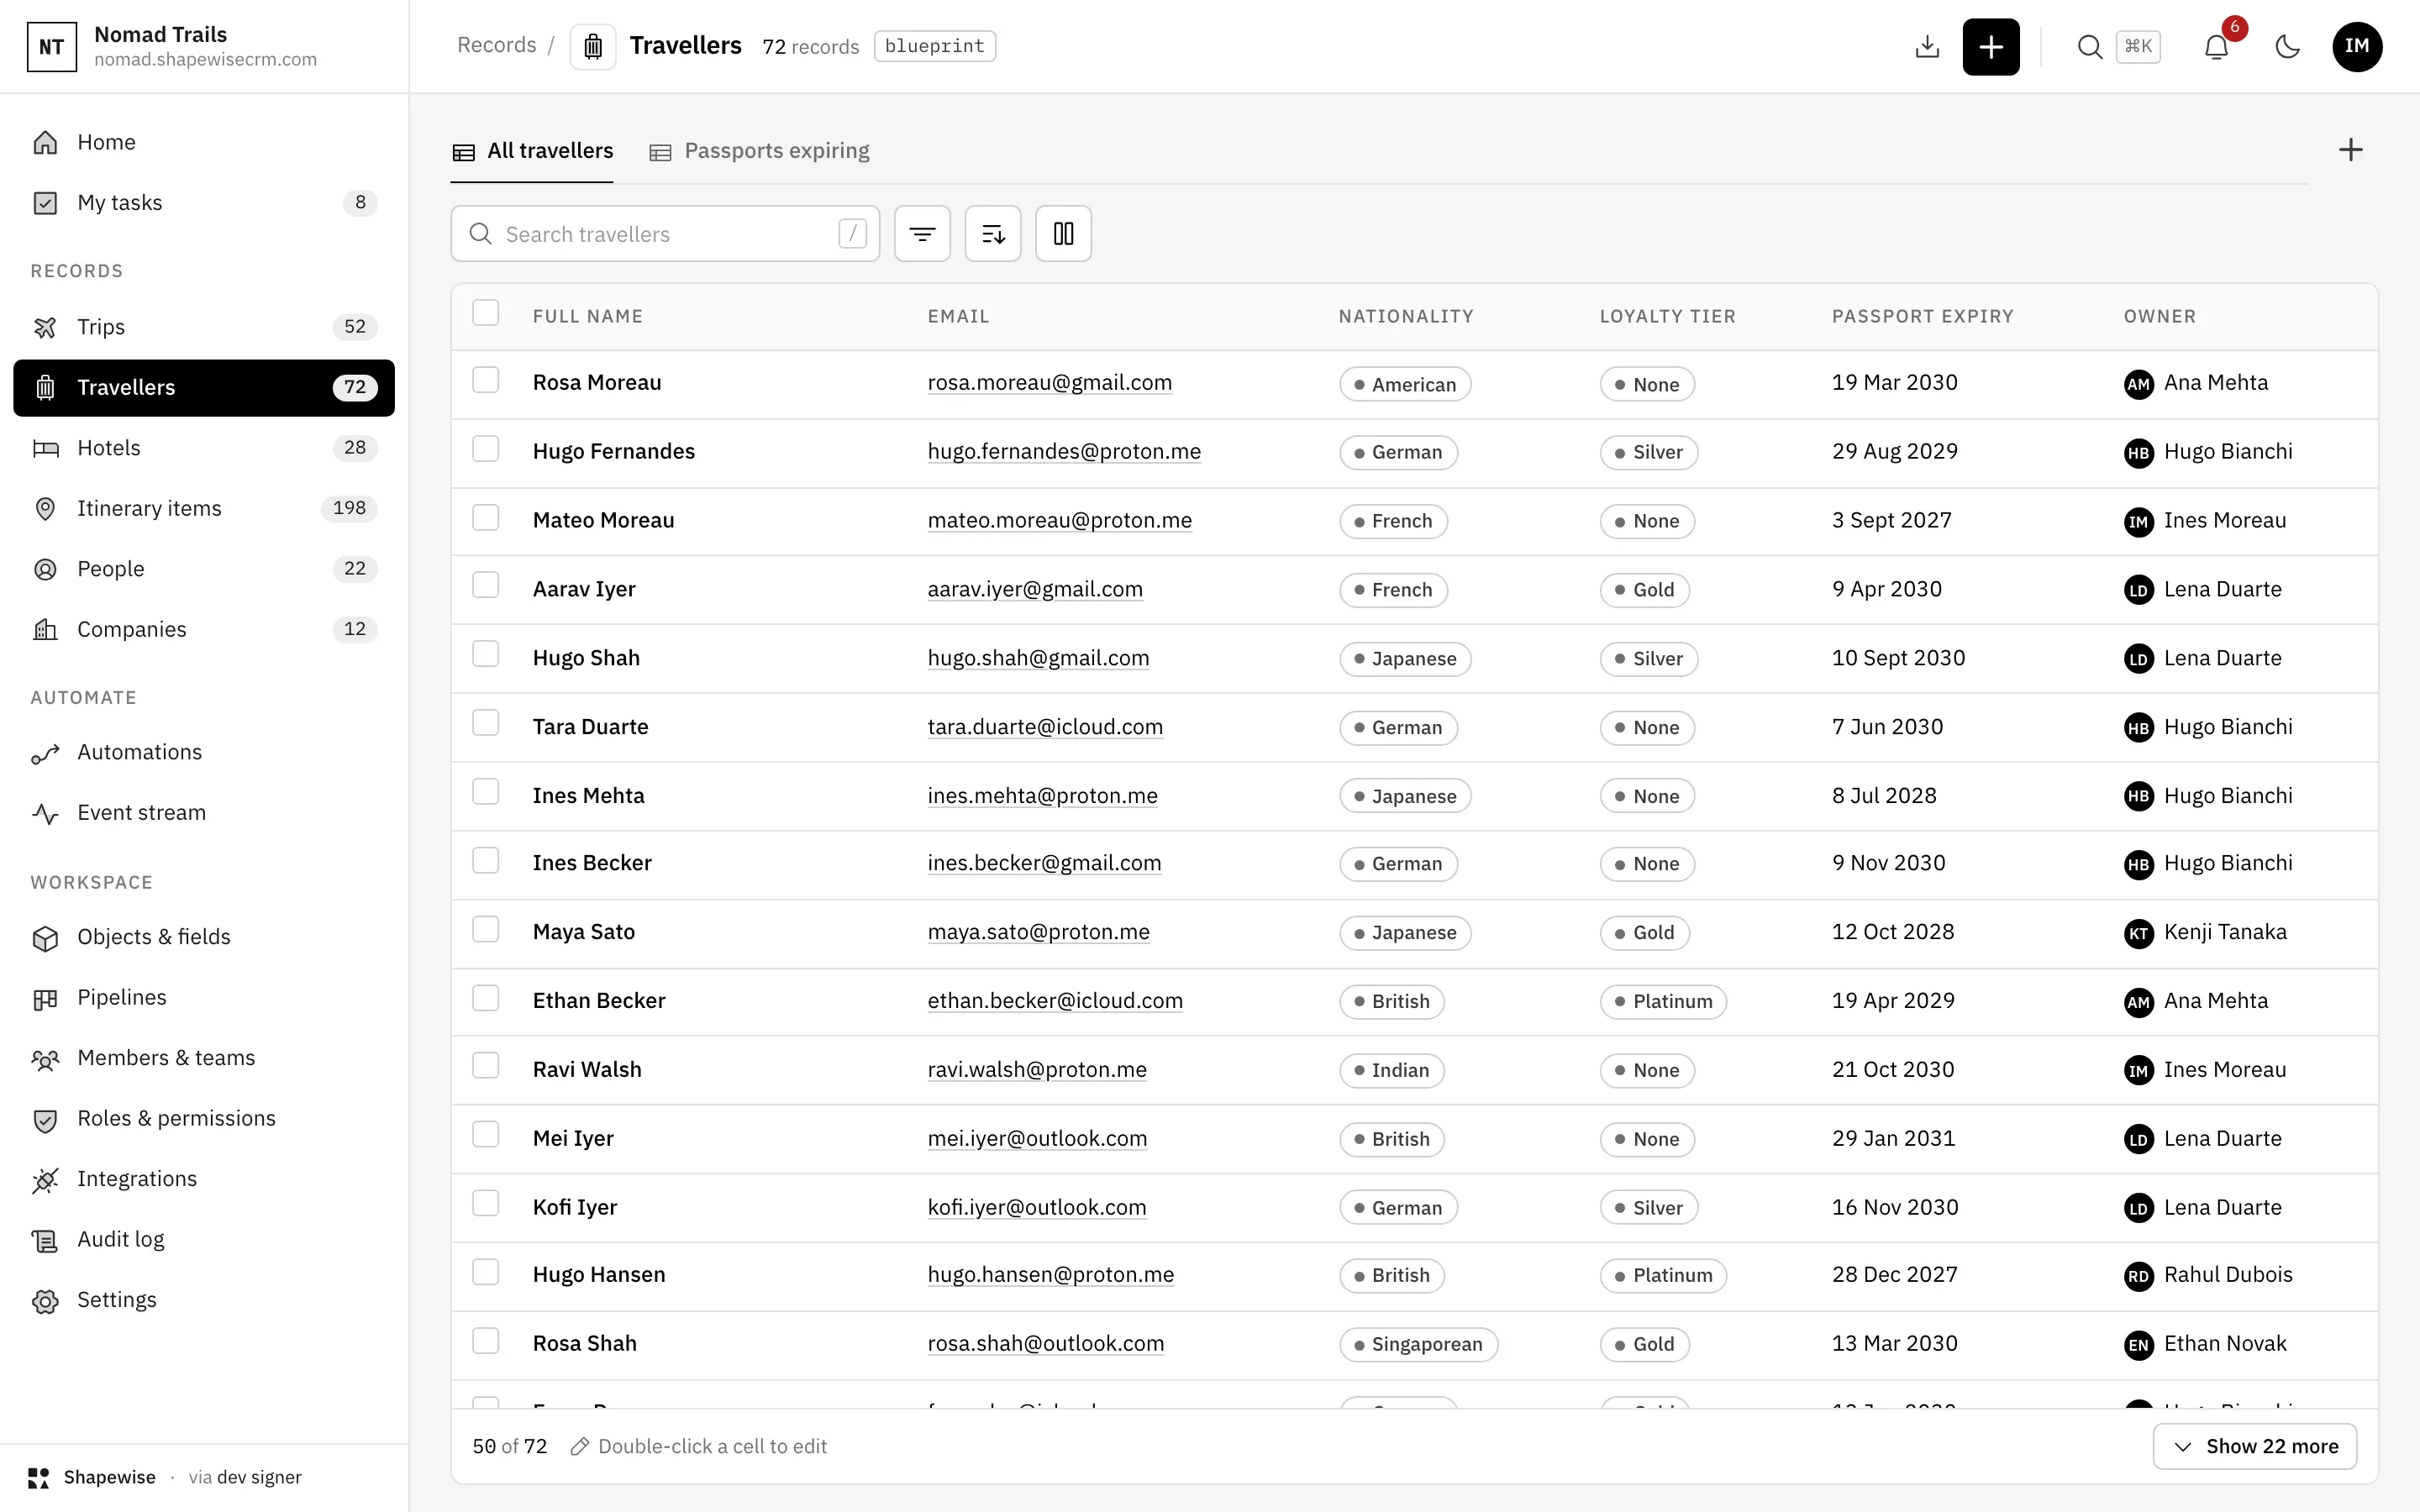Select checkbox for Hugo Shah row
This screenshot has width=2420, height=1512.
coord(486,654)
